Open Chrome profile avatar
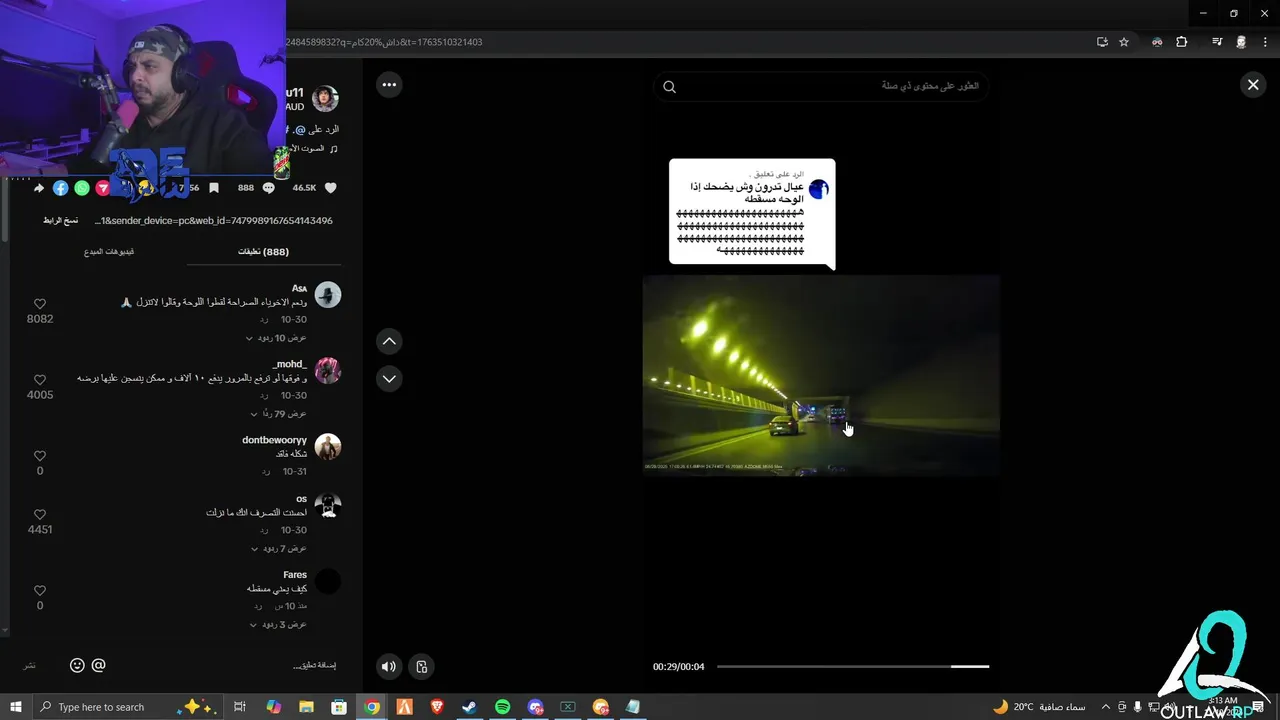 1241,42
